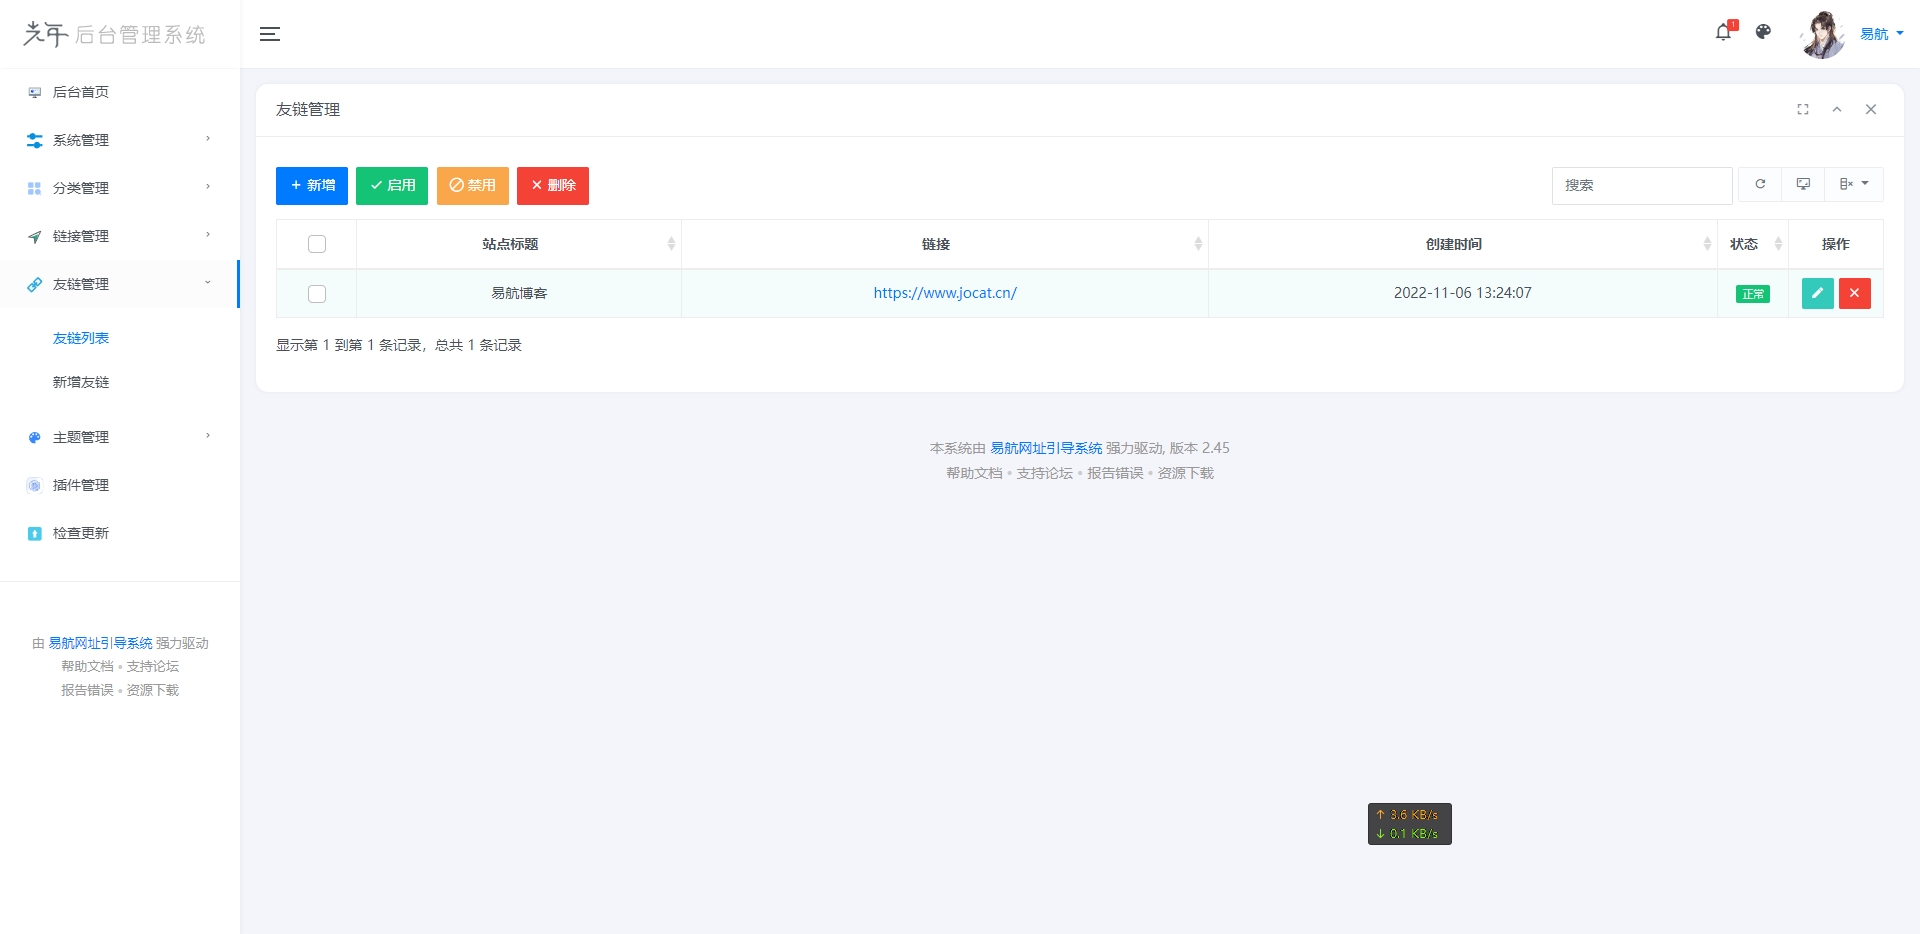Open the columns dropdown in table toolbar

click(x=1854, y=185)
